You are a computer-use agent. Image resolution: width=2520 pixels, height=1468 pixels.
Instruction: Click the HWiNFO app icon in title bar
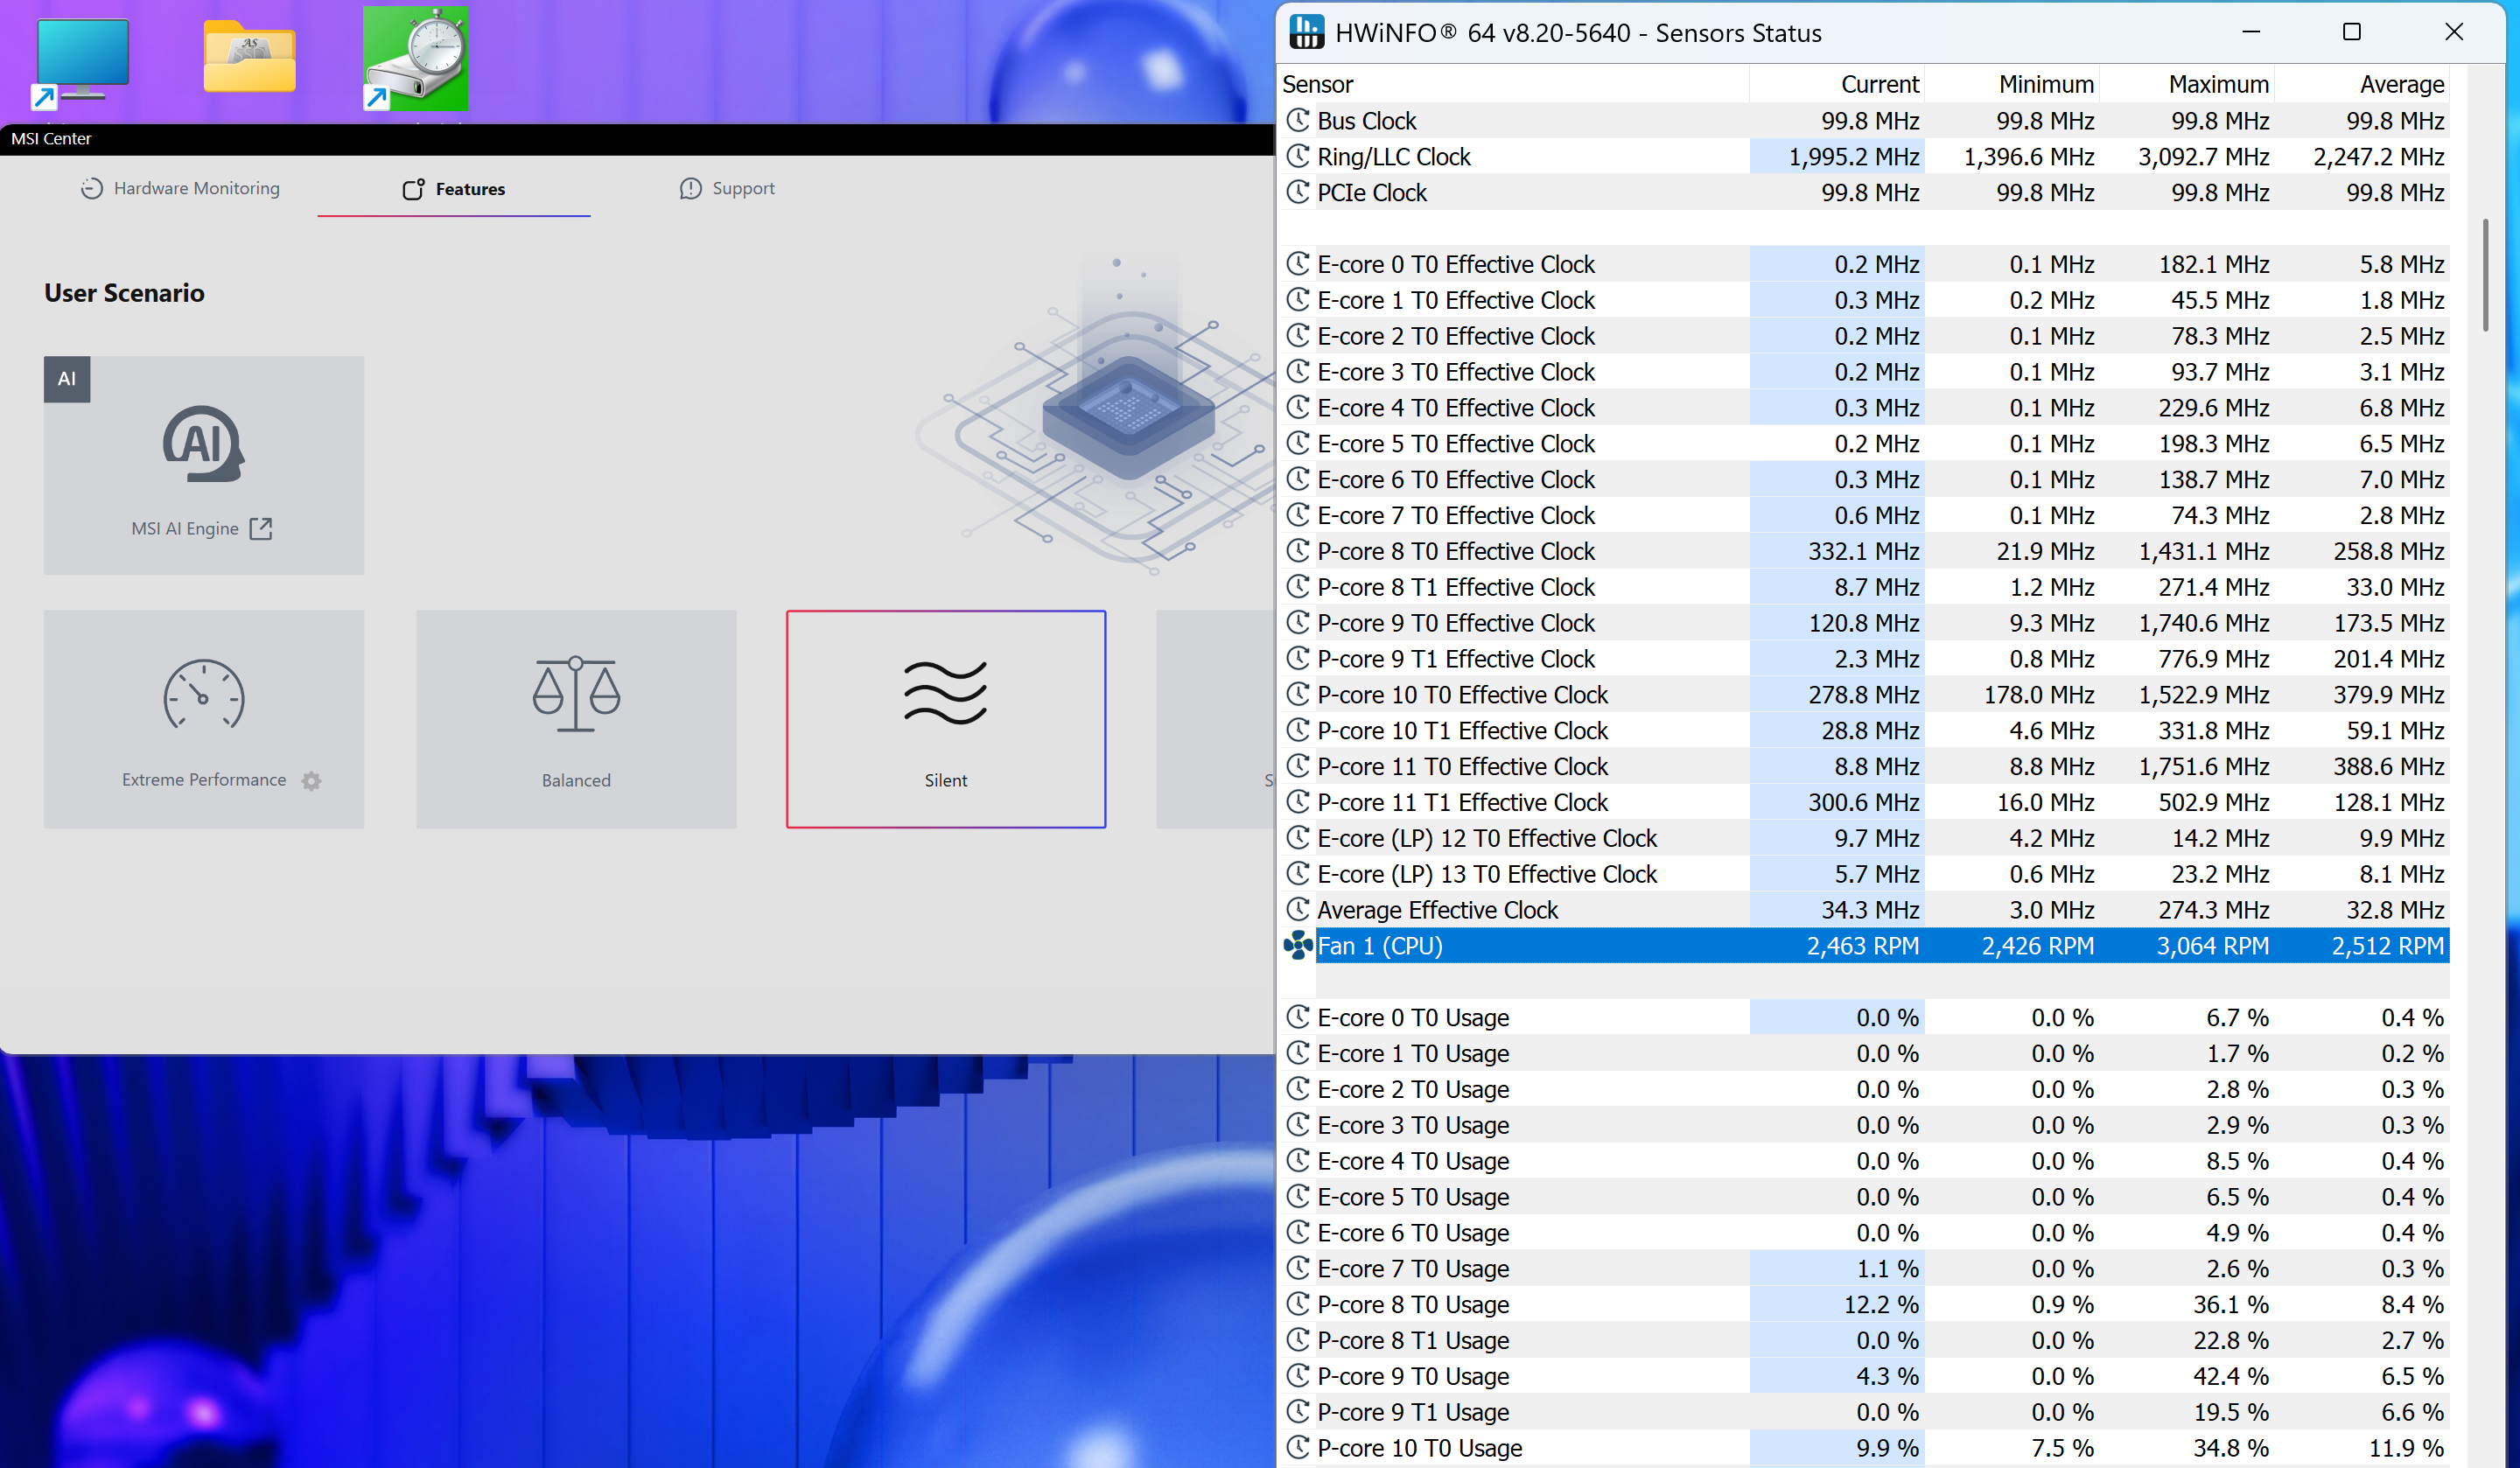tap(1306, 32)
